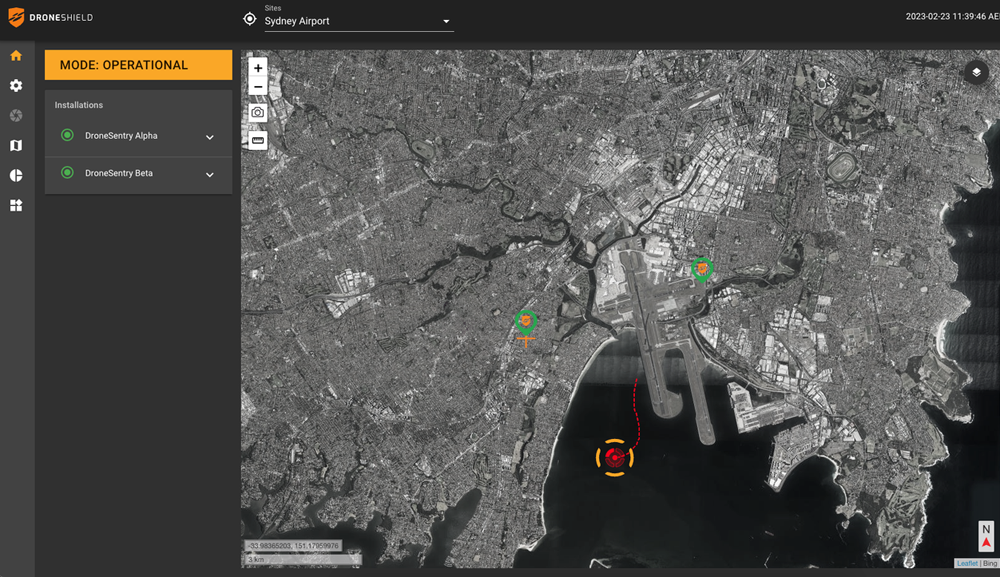Click the DroneShield logo
Screen dimensions: 1000x577
50,17
